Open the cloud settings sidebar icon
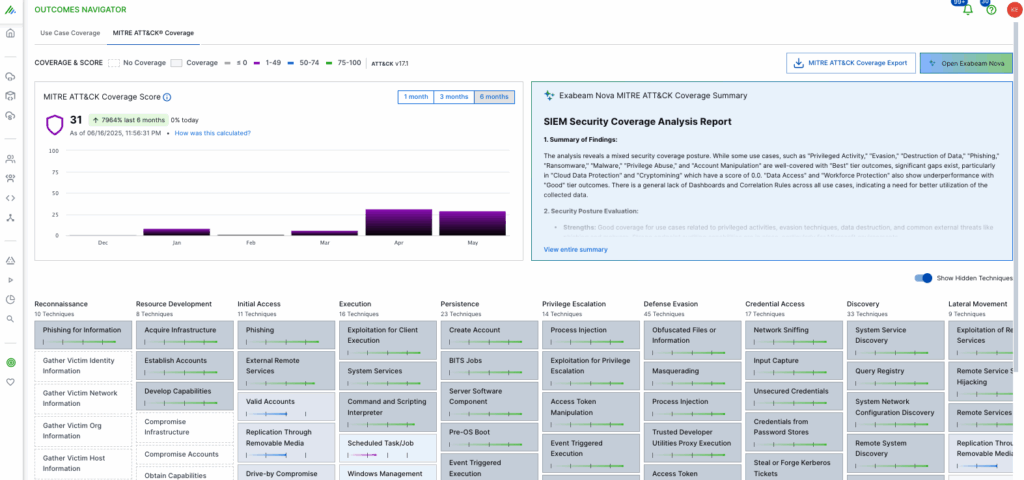Viewport: 1024px width, 480px height. click(10, 116)
